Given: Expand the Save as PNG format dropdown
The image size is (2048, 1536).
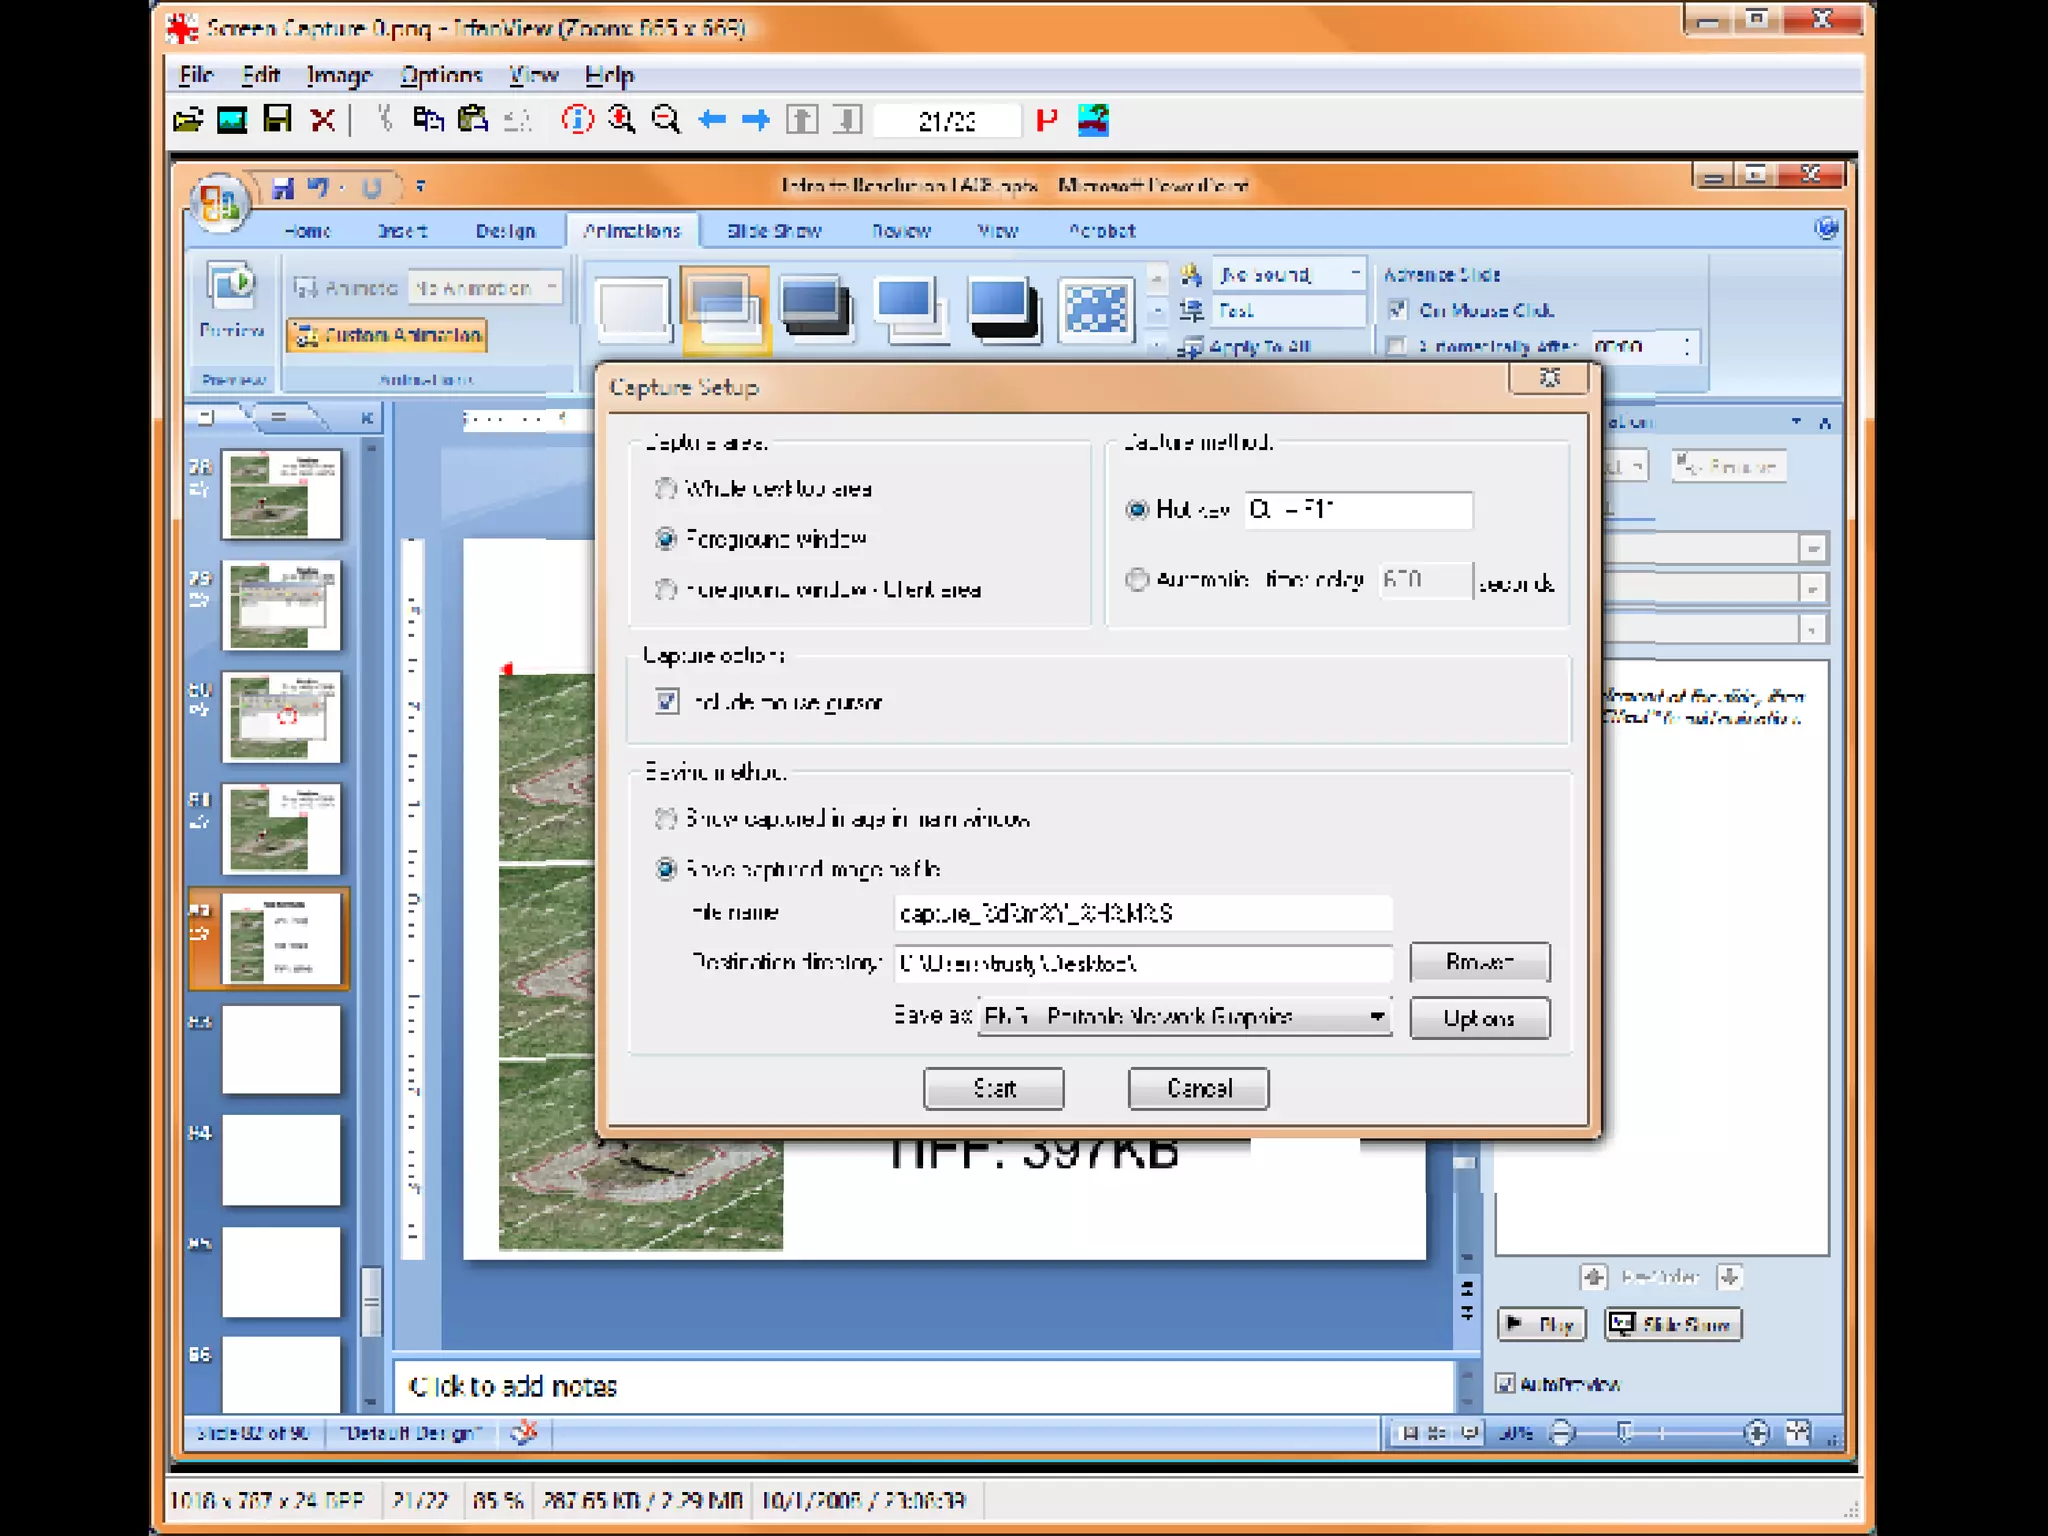Looking at the screenshot, I should pos(1377,1017).
